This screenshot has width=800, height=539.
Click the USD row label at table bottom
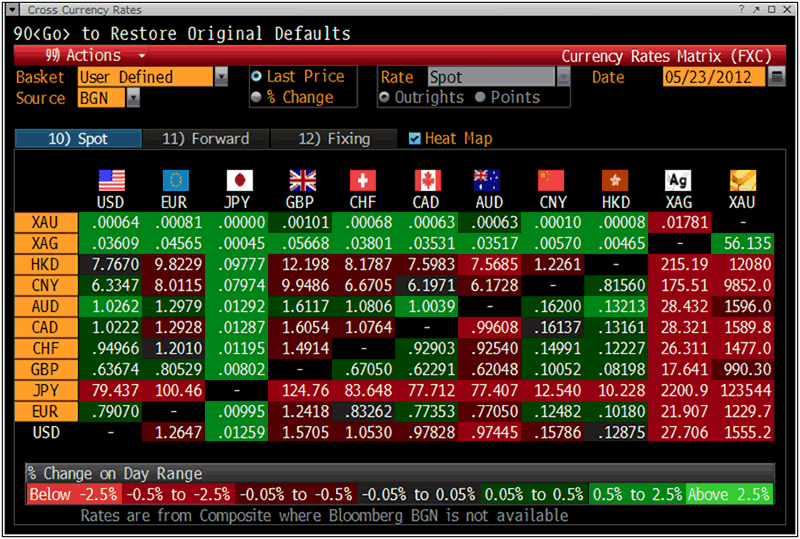coord(46,432)
